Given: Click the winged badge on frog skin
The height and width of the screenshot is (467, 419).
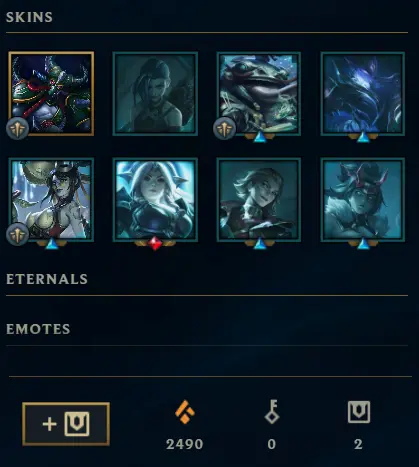Looking at the screenshot, I should coord(224,129).
